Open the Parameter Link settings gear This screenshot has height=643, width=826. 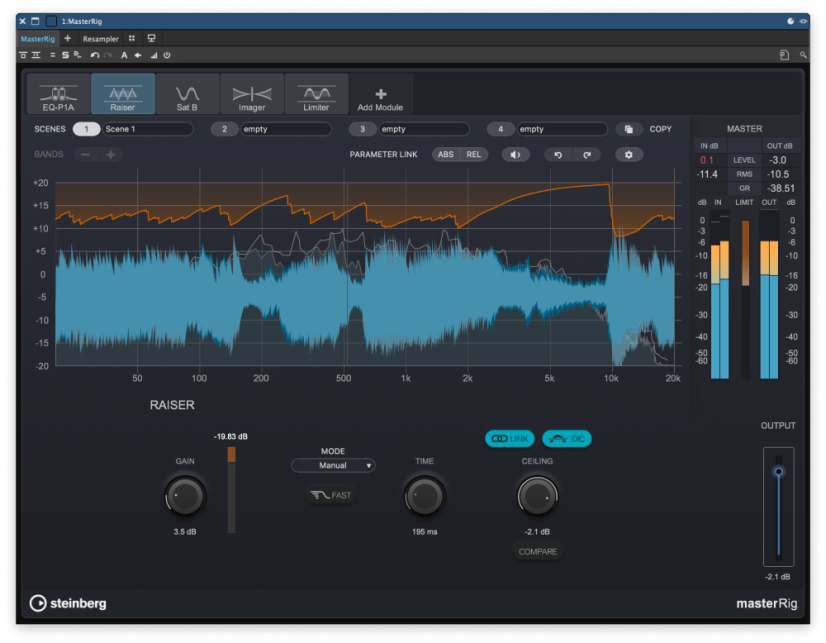point(630,154)
